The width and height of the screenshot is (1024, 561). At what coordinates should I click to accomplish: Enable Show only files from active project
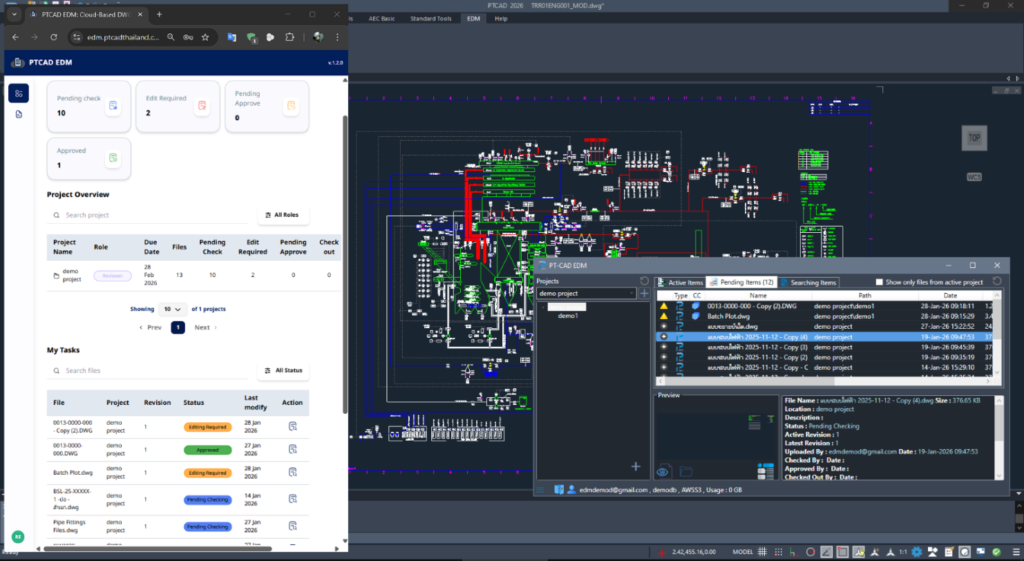tap(879, 282)
